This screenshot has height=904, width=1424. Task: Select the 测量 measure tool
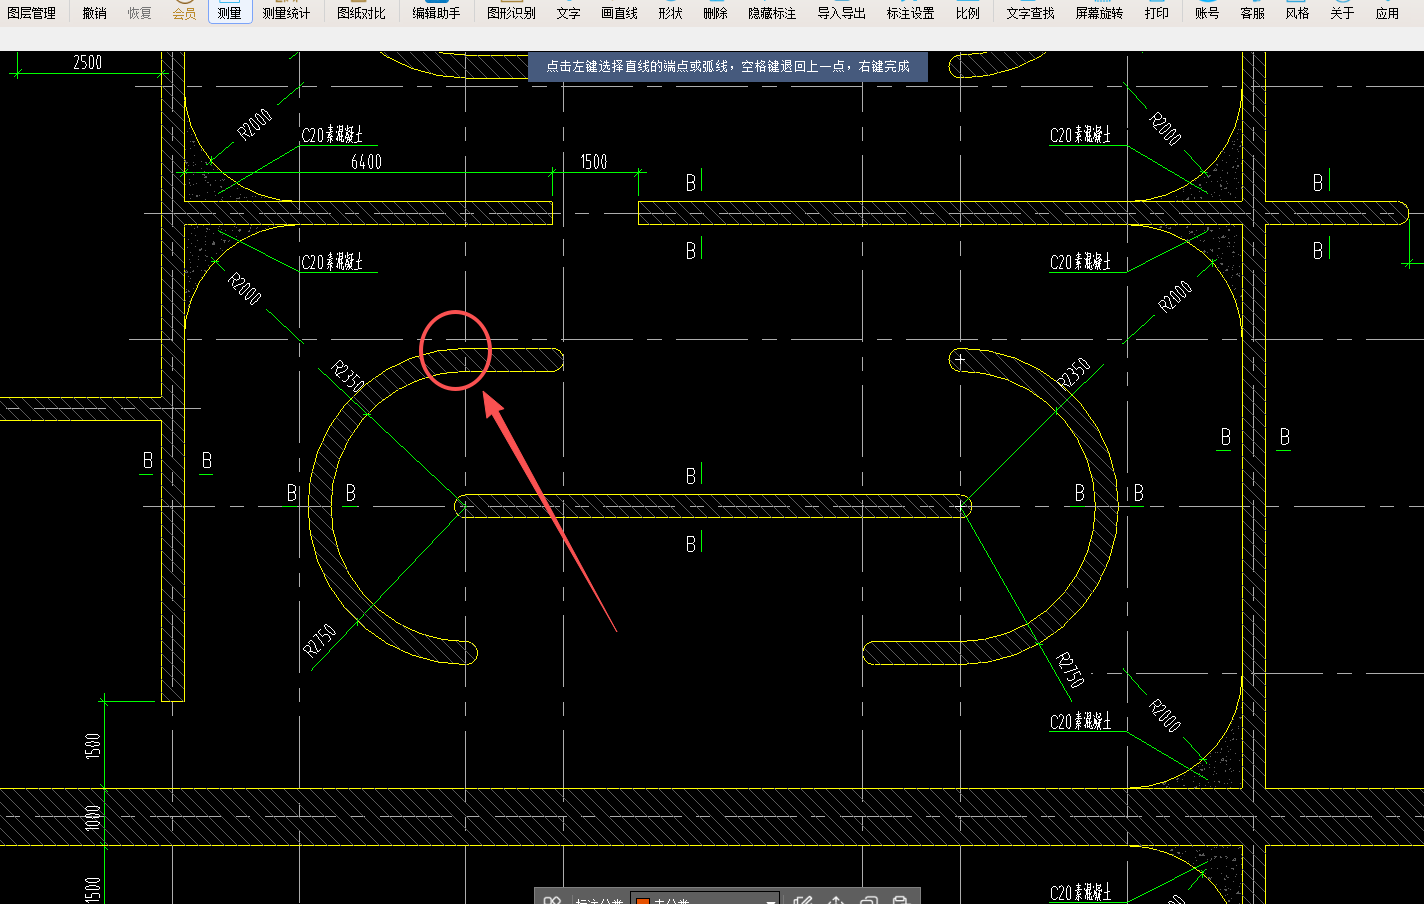[x=230, y=13]
